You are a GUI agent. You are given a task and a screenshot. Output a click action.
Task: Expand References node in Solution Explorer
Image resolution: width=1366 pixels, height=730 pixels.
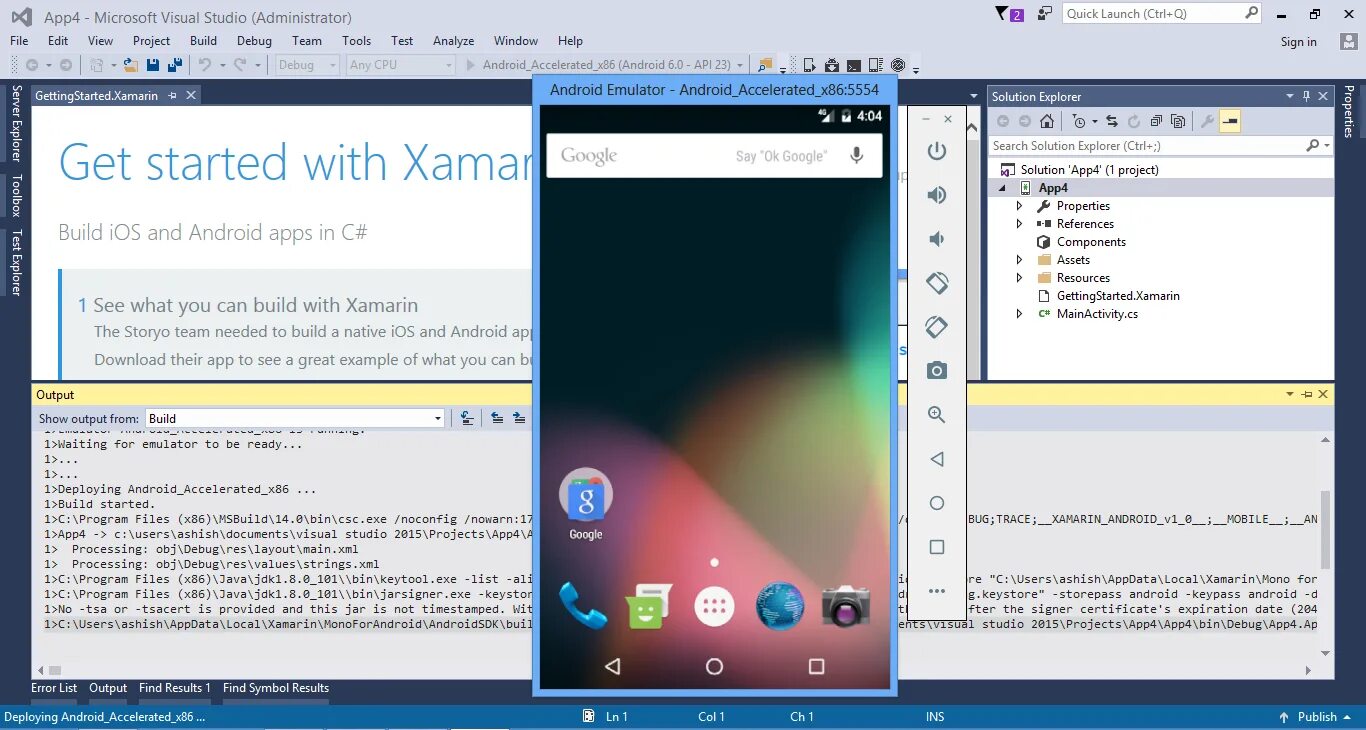[x=1019, y=224]
